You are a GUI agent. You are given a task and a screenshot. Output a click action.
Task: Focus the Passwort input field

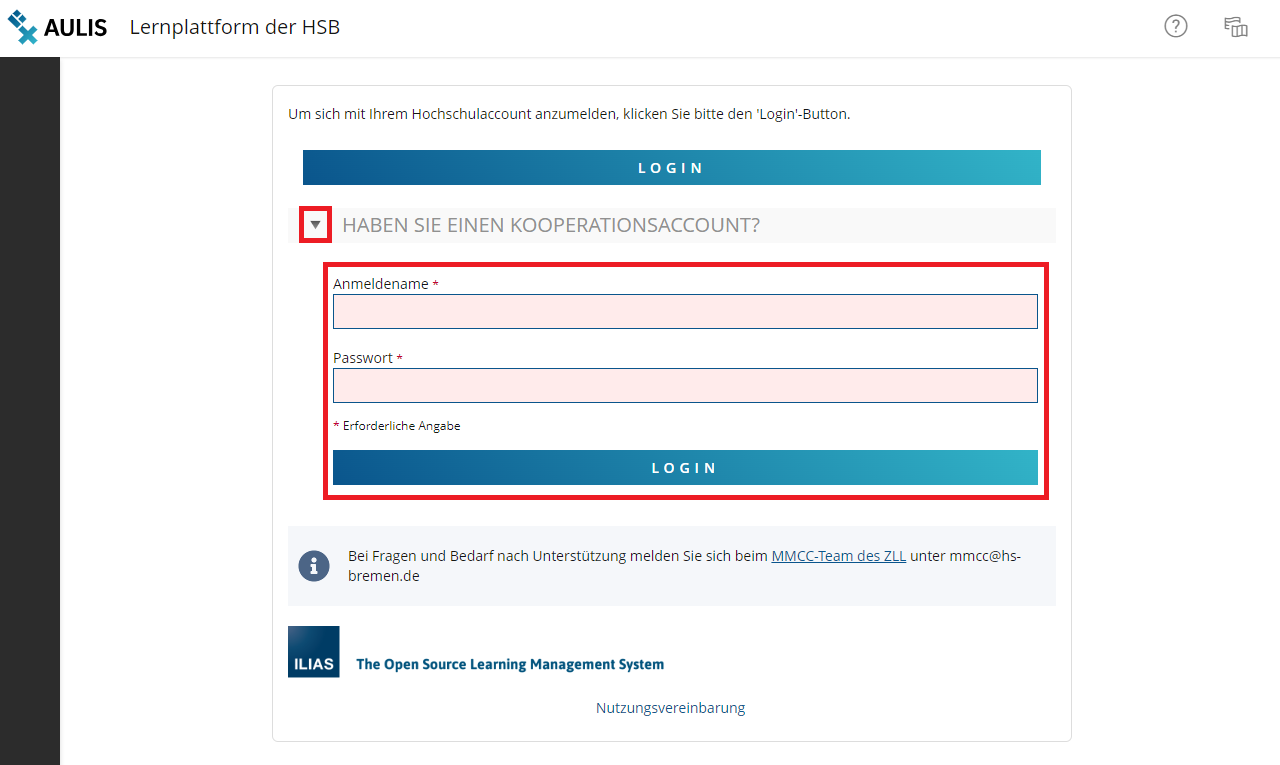point(685,385)
